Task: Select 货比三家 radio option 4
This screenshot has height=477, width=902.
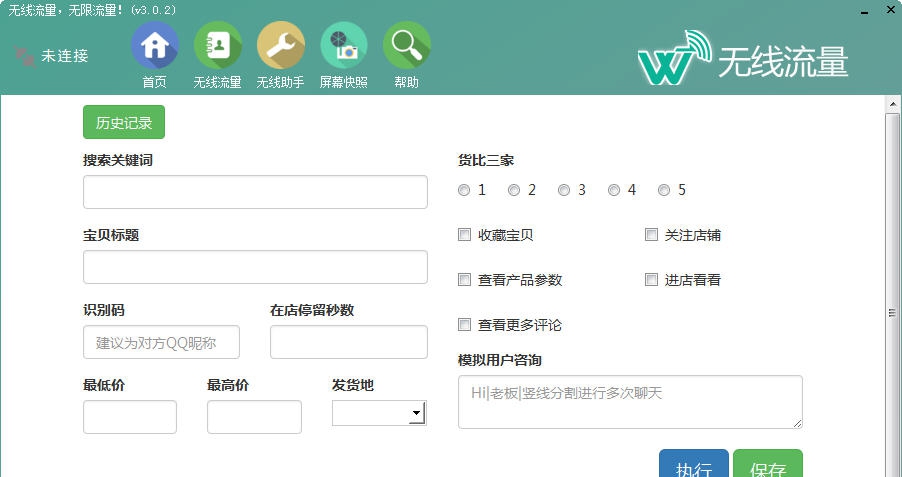Action: click(x=614, y=190)
